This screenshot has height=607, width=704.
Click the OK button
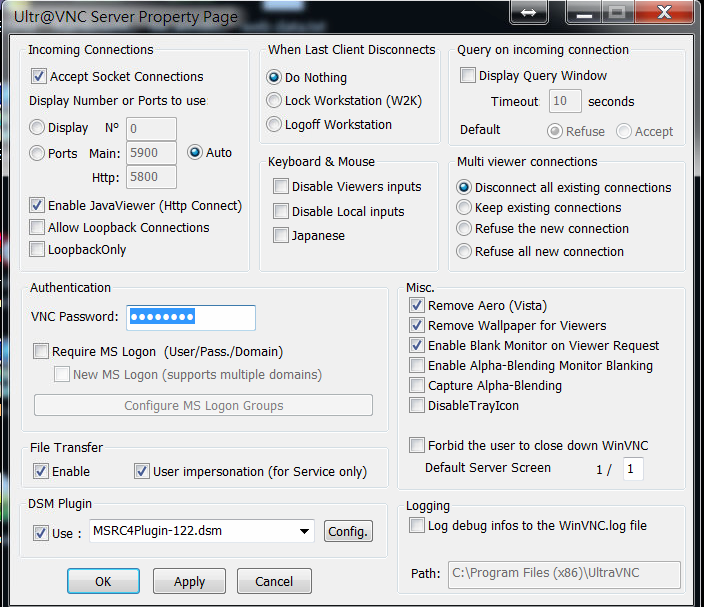pos(103,581)
